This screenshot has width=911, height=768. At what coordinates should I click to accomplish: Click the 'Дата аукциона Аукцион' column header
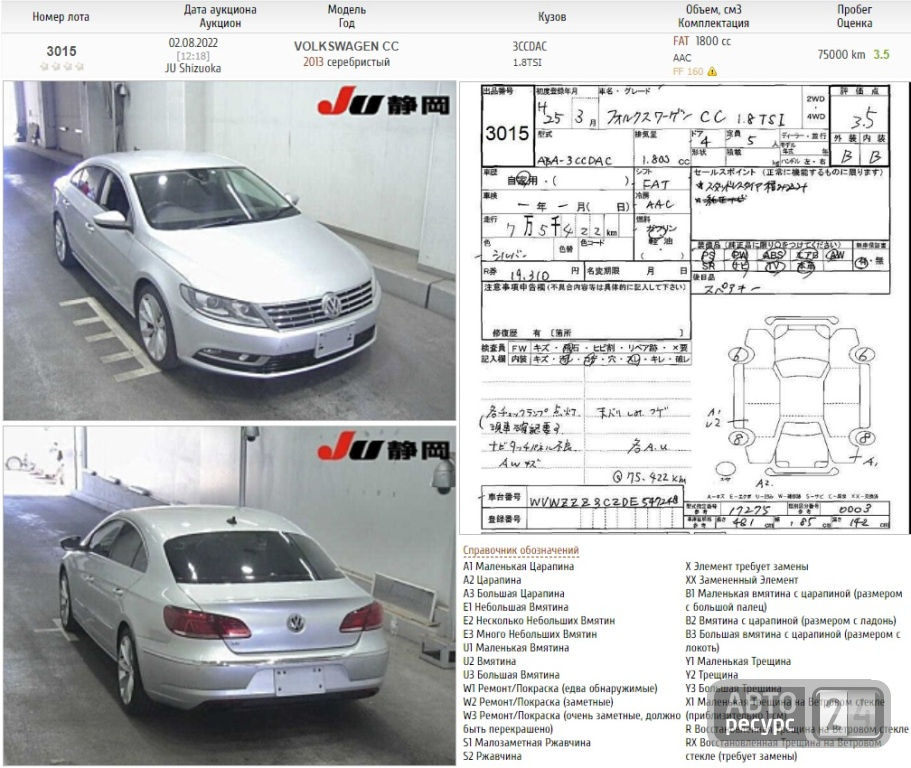click(220, 16)
